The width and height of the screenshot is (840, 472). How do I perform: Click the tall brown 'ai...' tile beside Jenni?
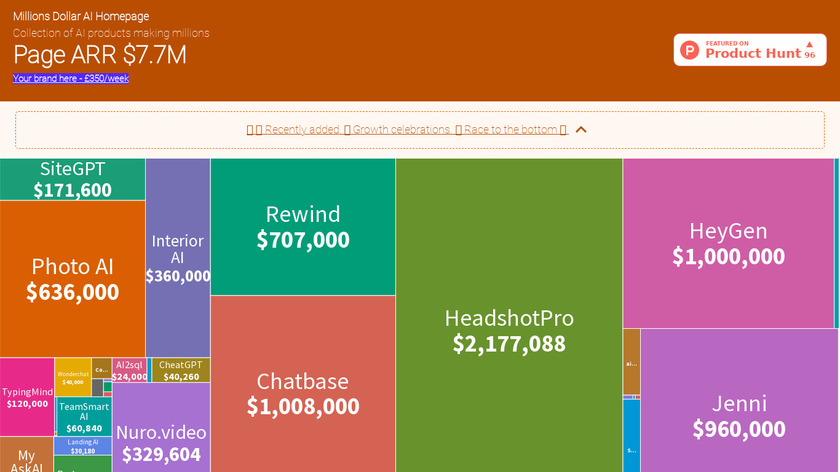click(x=632, y=362)
